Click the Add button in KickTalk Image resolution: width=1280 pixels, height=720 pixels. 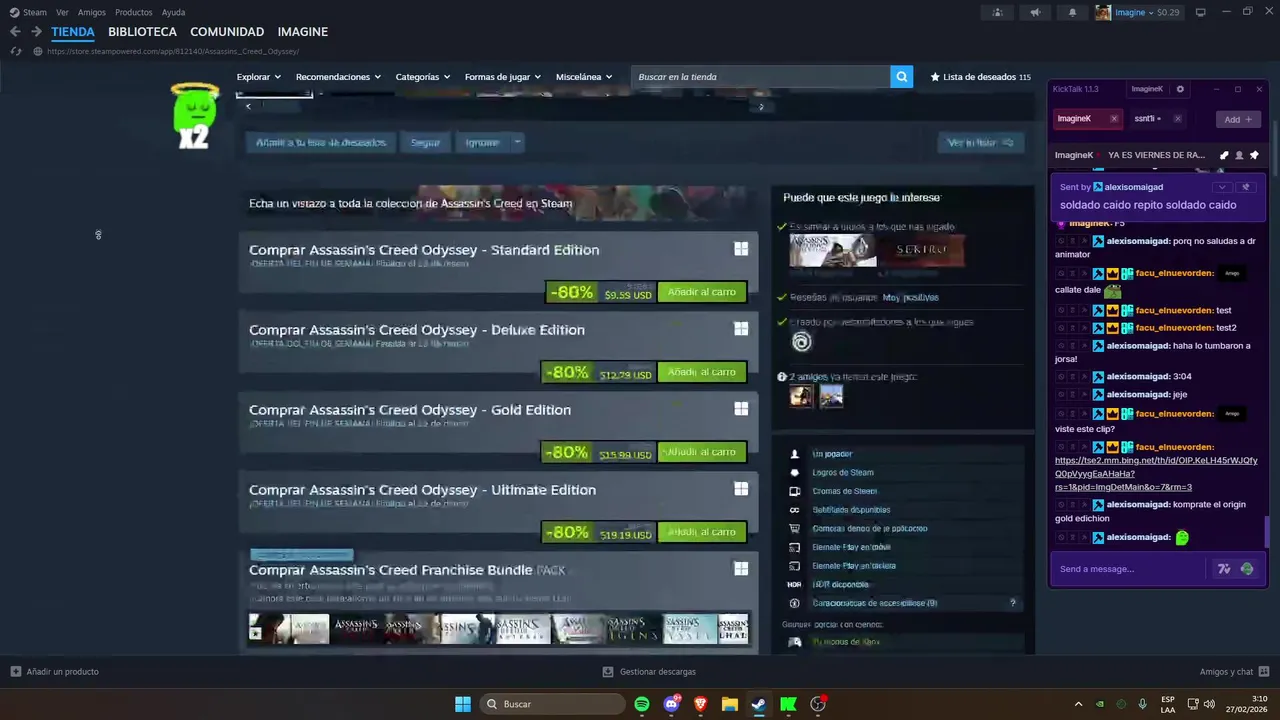point(1238,119)
